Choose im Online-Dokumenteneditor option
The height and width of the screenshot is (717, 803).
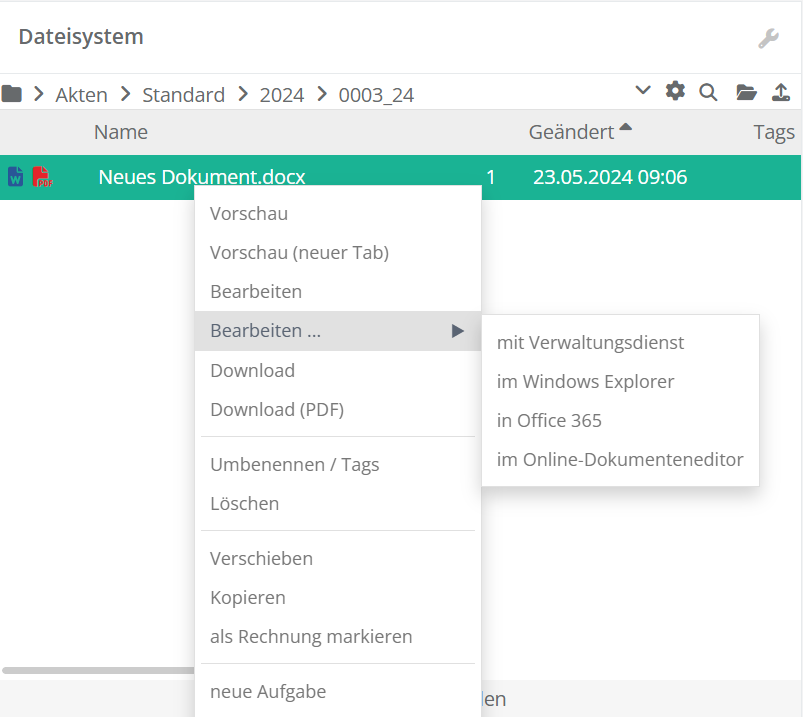[620, 460]
